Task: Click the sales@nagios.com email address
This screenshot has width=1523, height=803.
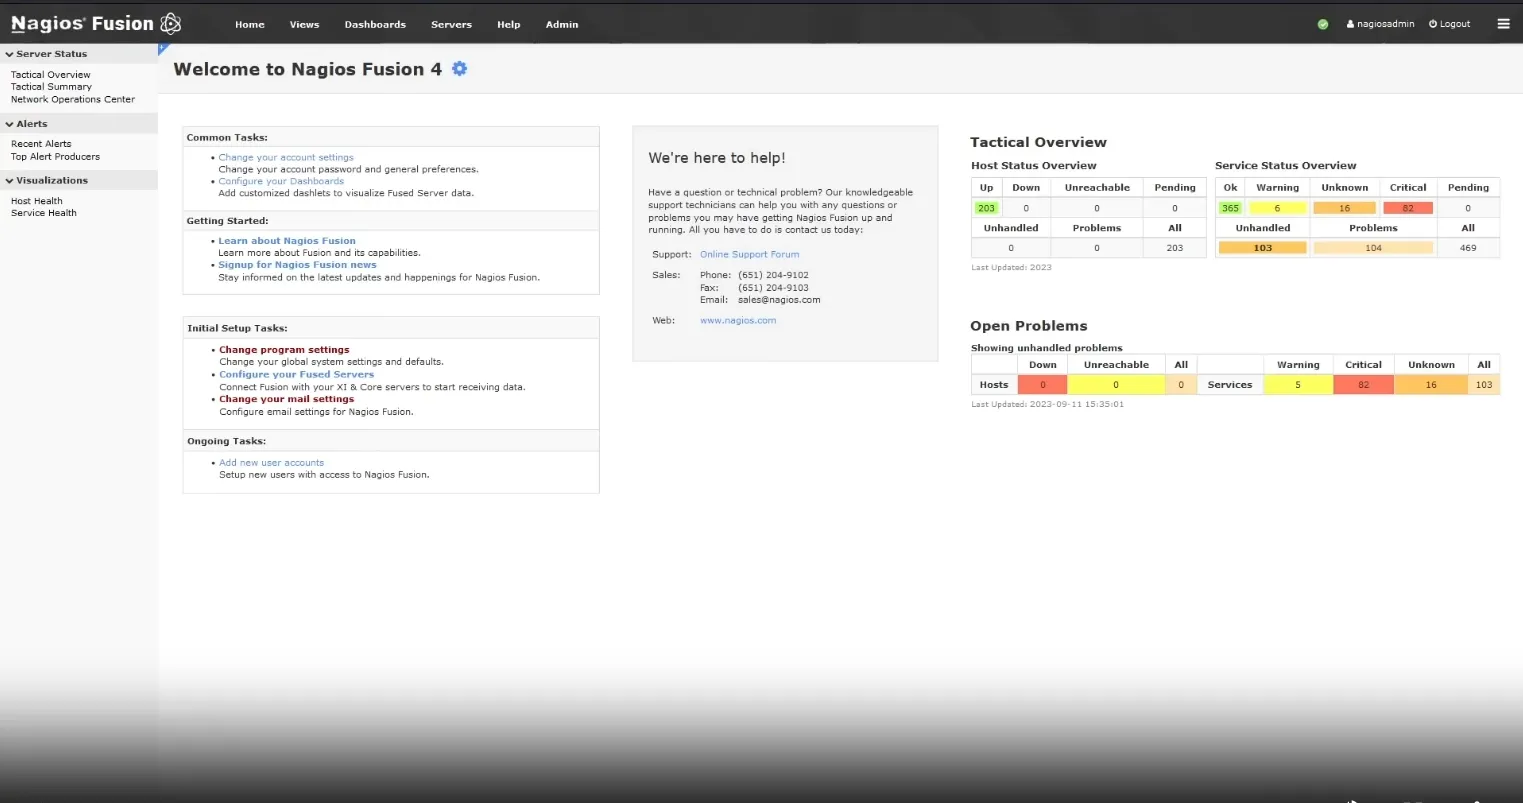Action: pos(779,300)
